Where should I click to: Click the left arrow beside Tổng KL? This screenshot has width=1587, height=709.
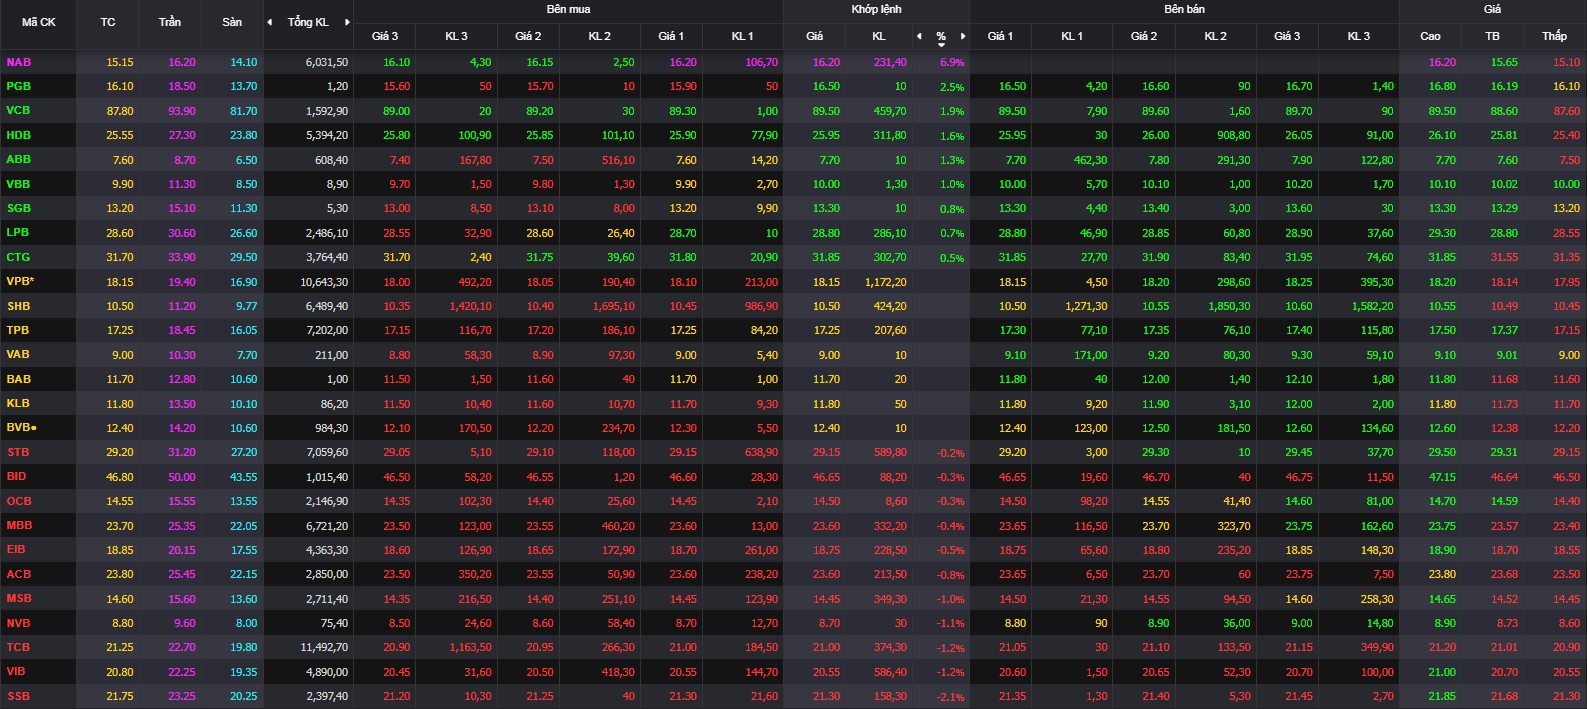coord(269,22)
